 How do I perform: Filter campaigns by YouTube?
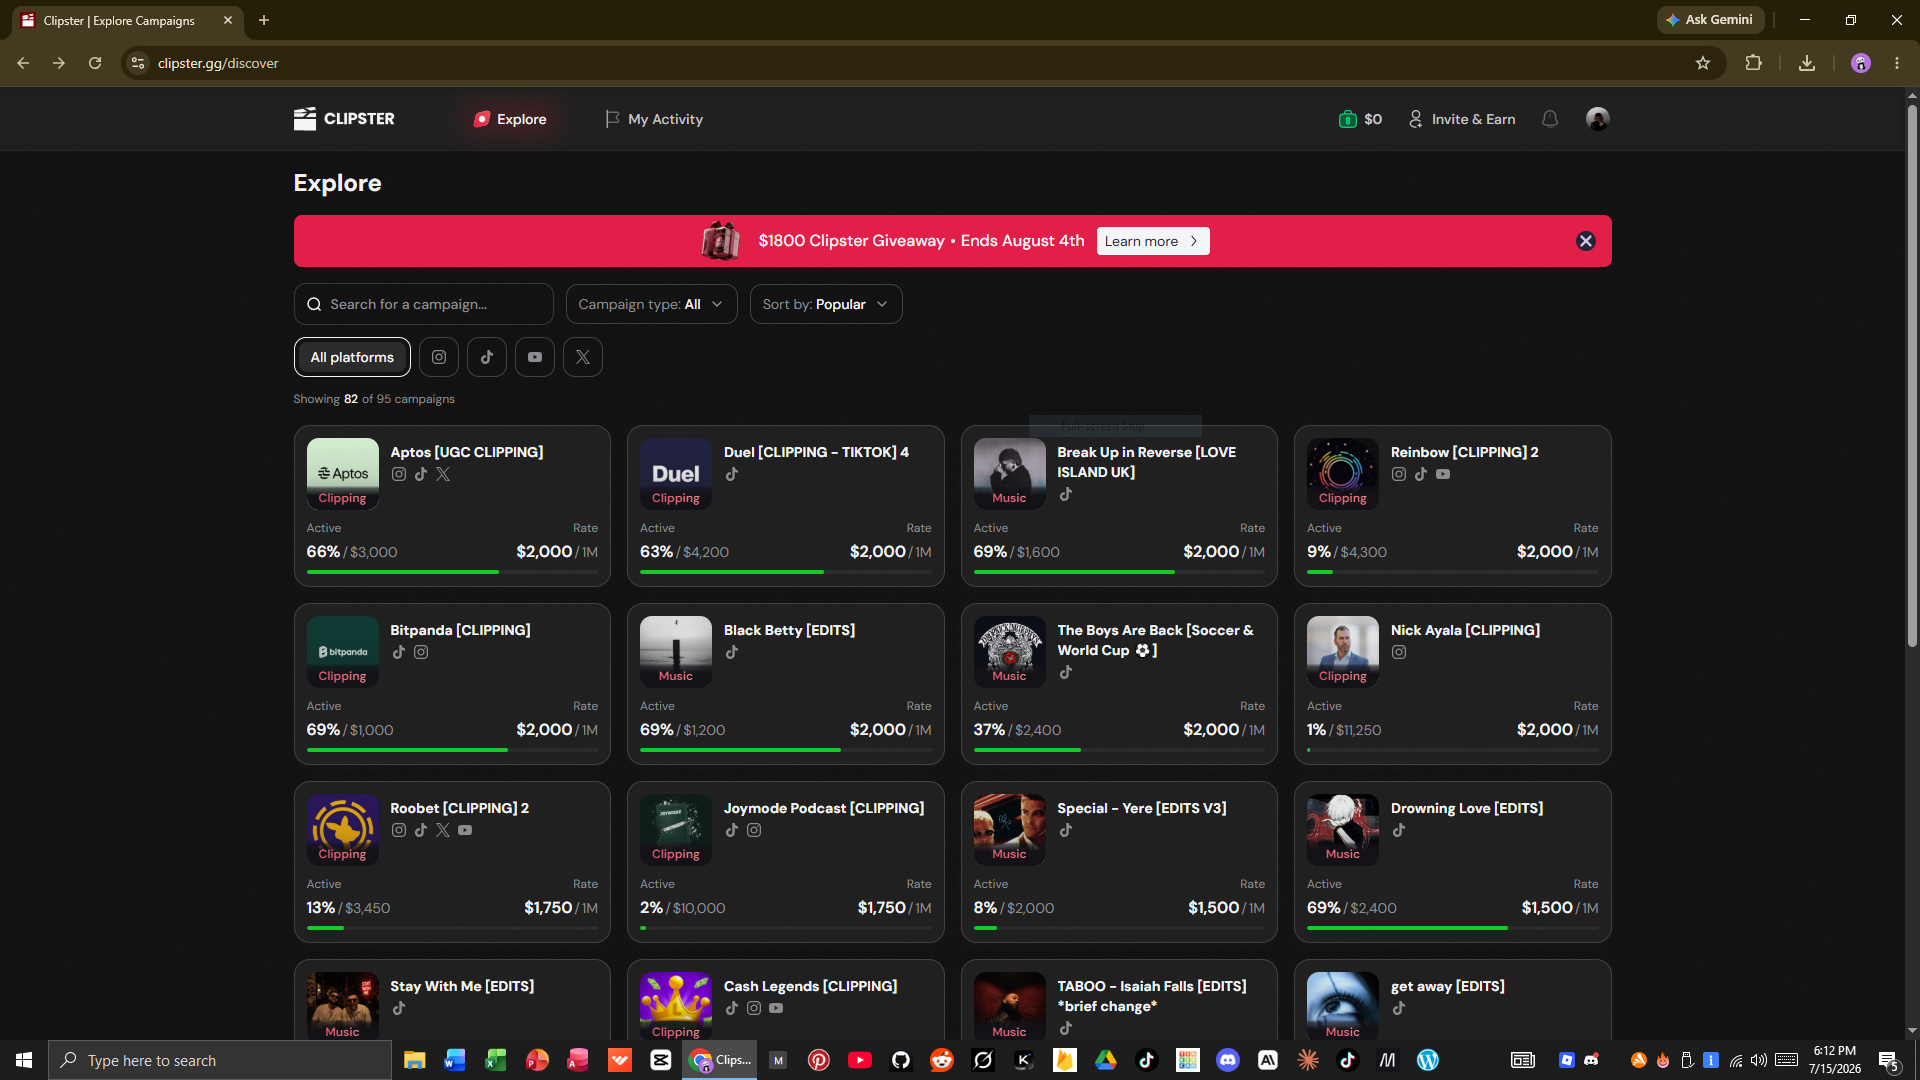tap(535, 357)
